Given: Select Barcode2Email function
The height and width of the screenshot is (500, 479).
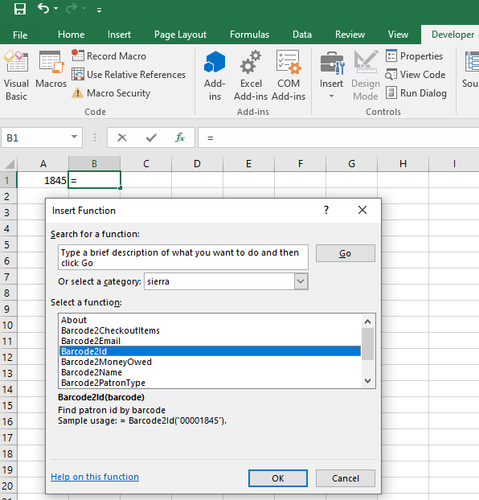Looking at the screenshot, I should 210,341.
